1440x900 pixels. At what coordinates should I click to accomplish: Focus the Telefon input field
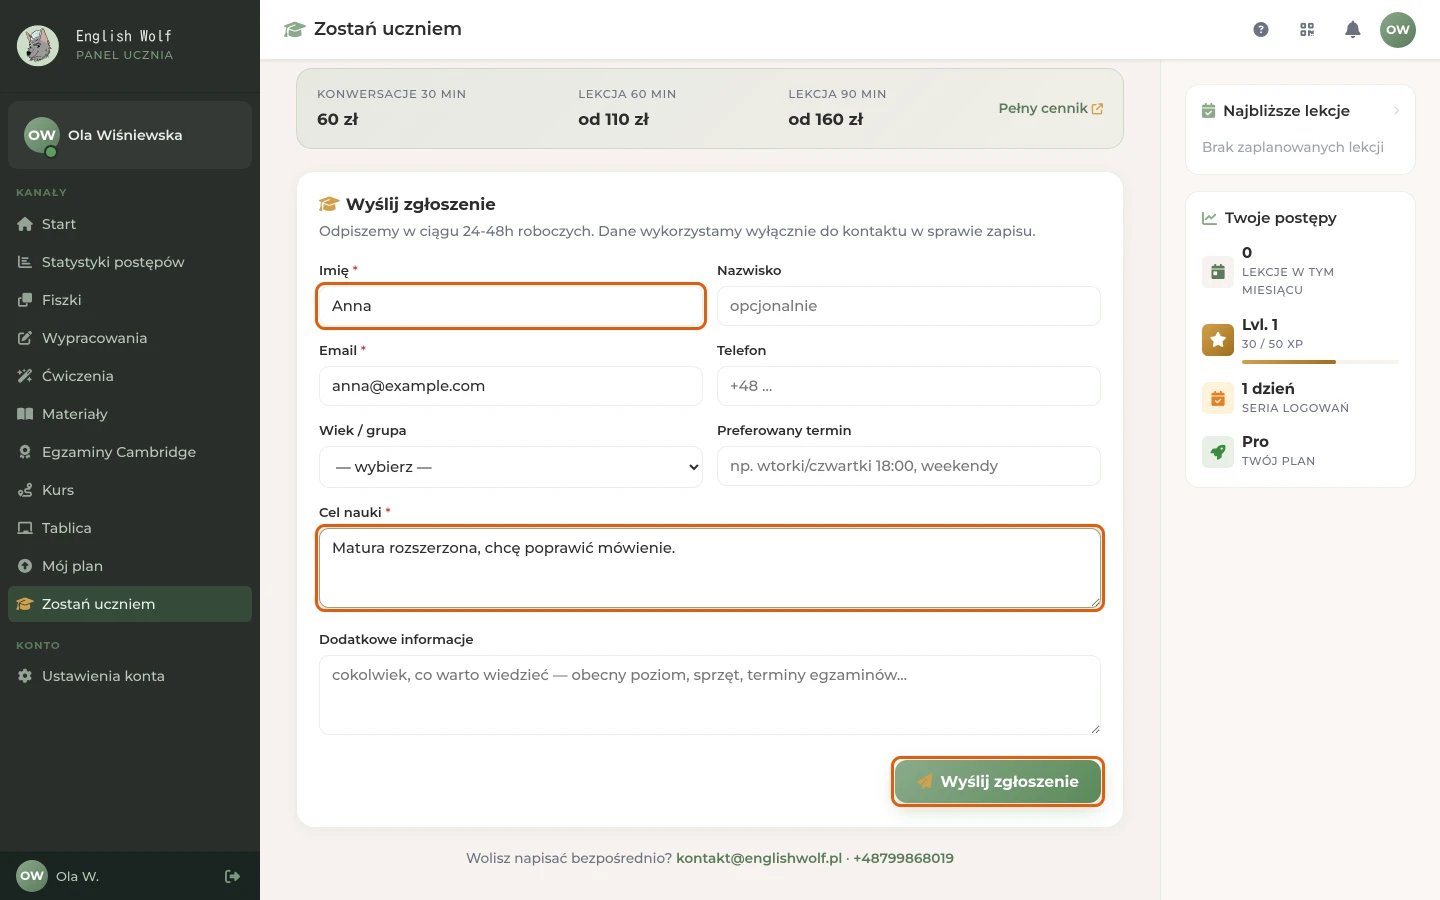point(909,386)
